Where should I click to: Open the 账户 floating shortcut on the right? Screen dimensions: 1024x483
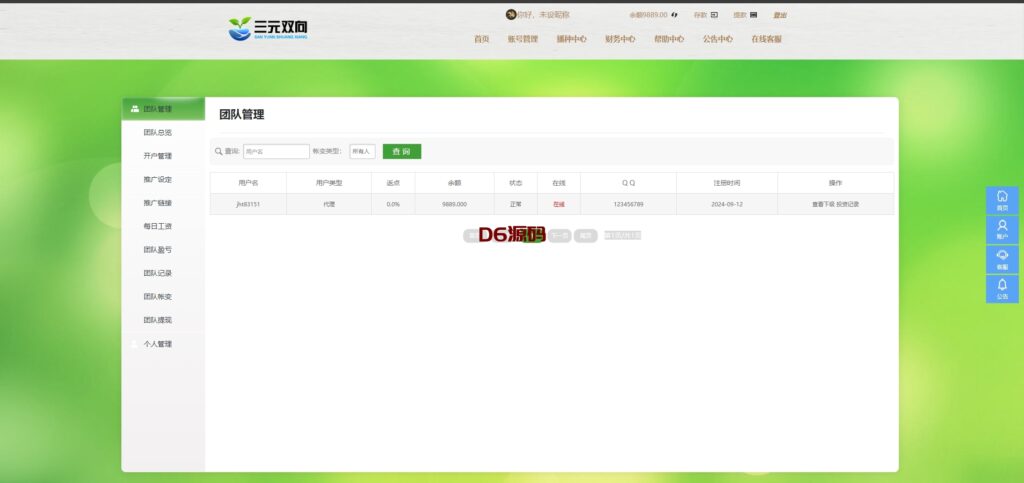coord(1002,230)
